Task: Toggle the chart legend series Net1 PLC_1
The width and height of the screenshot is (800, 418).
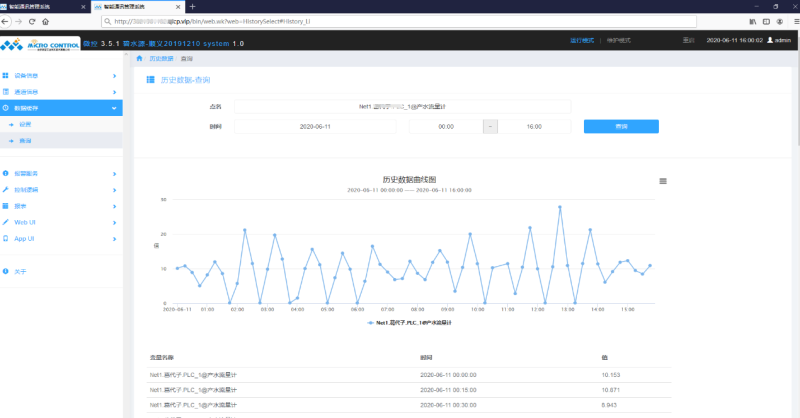Action: pos(409,323)
